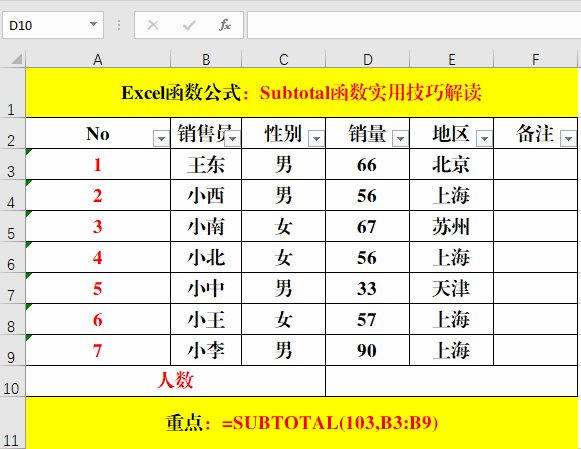Click cell containing 小西
The image size is (581, 449).
(206, 196)
